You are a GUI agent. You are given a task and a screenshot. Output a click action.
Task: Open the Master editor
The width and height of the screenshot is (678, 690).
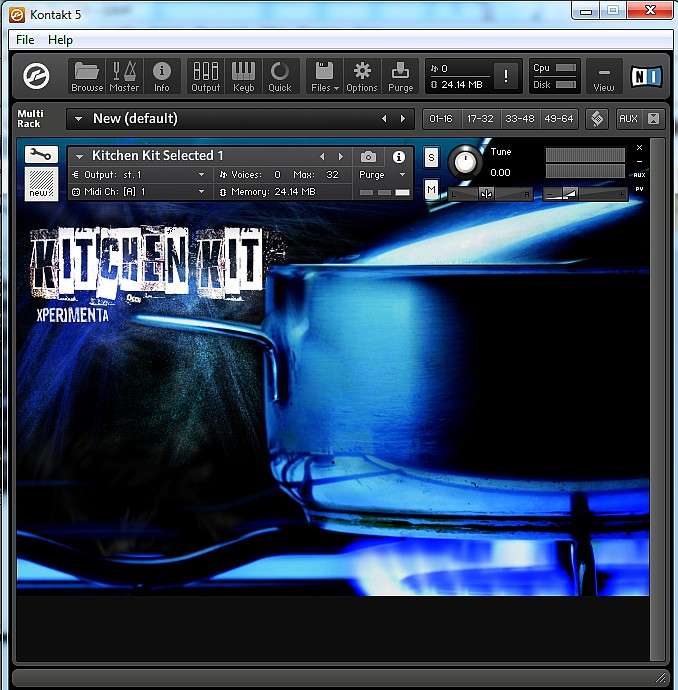click(124, 77)
